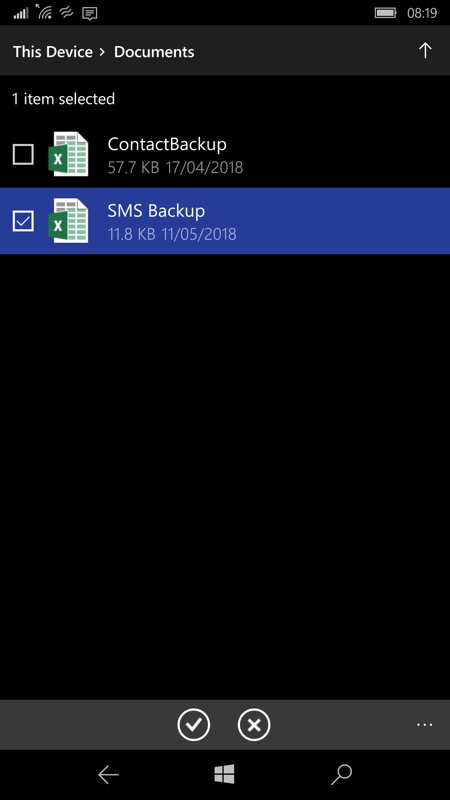
Task: Cancel selection with the X icon
Action: click(x=254, y=724)
